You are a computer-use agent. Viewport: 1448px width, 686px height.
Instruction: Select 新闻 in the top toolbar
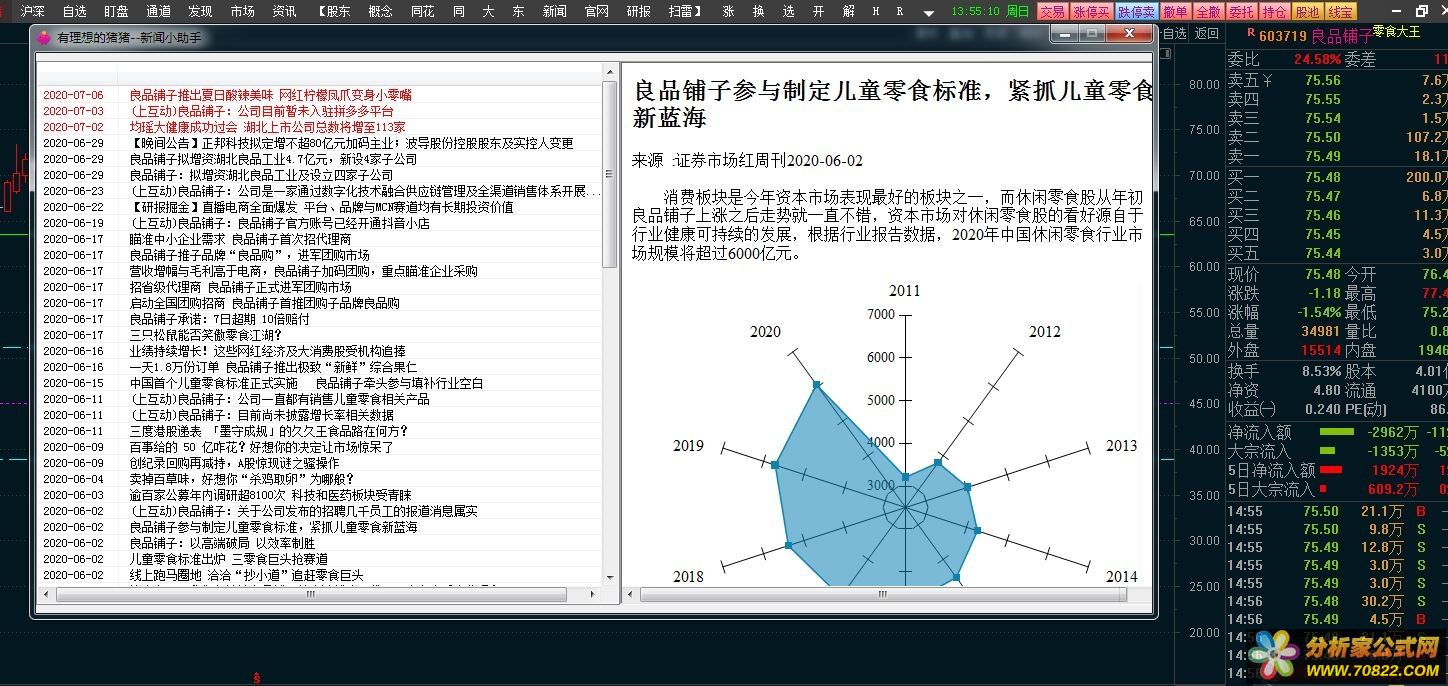pos(554,11)
